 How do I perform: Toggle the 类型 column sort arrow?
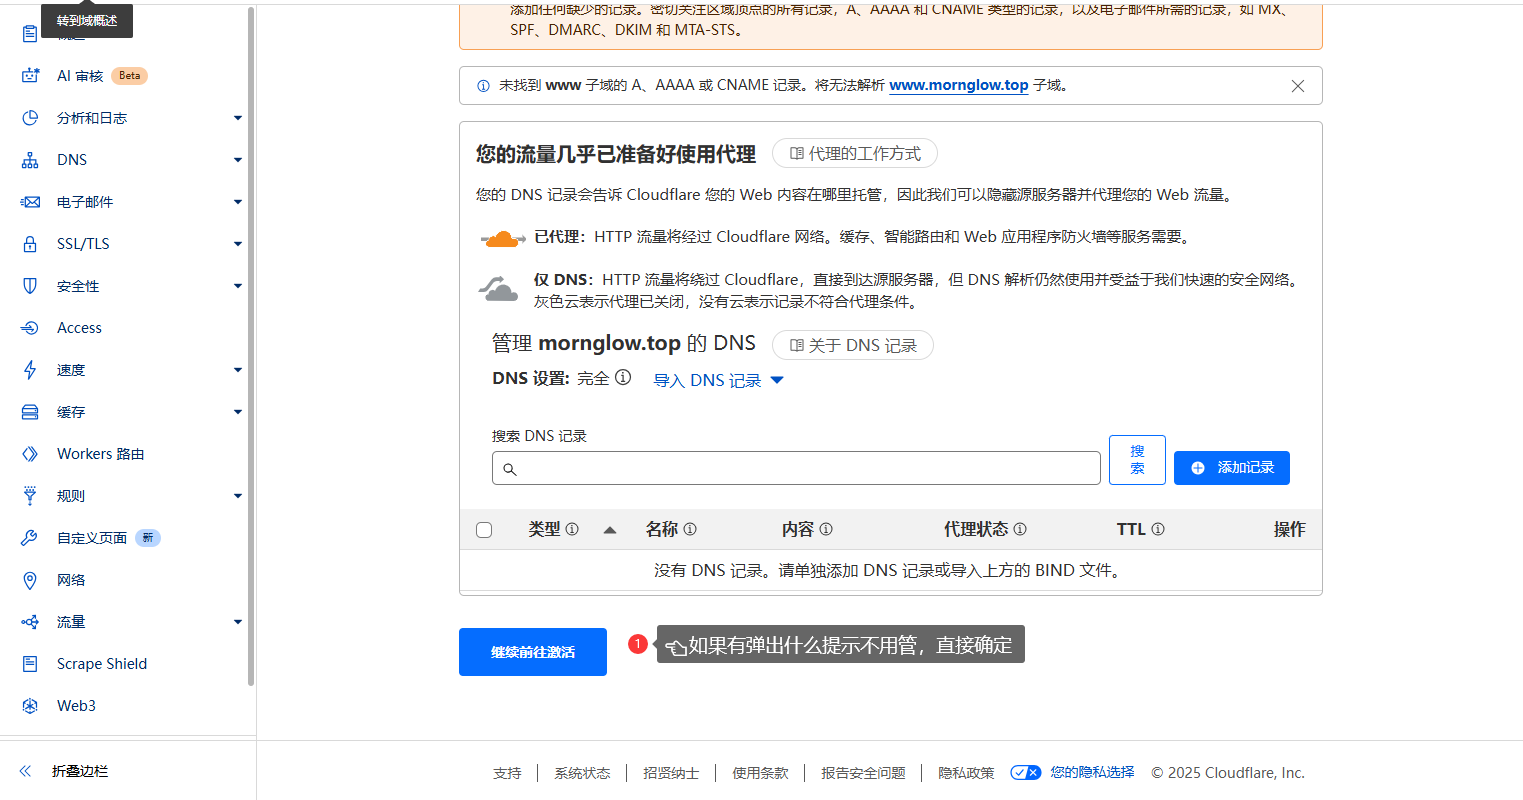coord(610,529)
